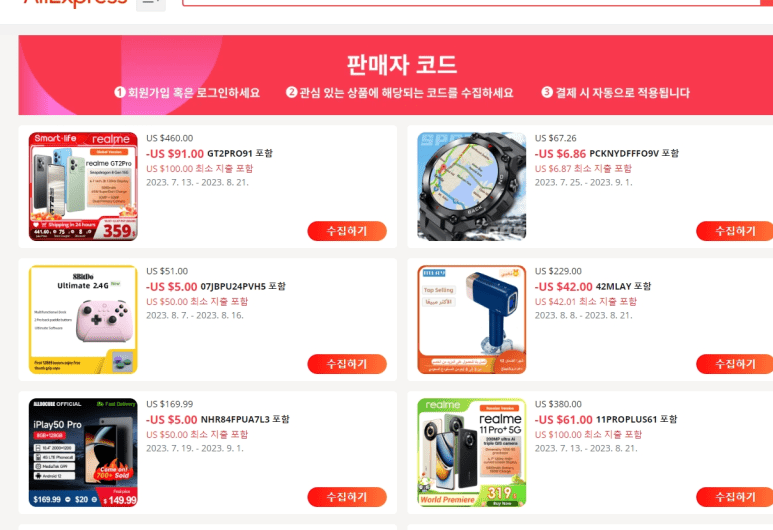Image resolution: width=773 pixels, height=530 pixels.
Task: Click the -US $61.00 discount text
Action: [x=563, y=420]
